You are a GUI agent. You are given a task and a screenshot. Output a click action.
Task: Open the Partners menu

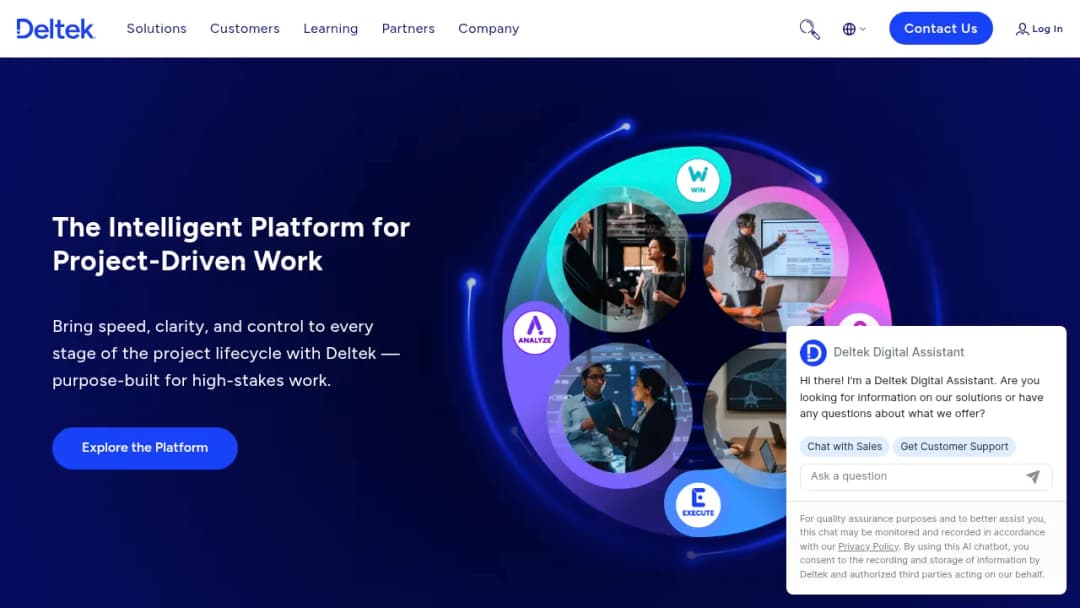point(408,29)
